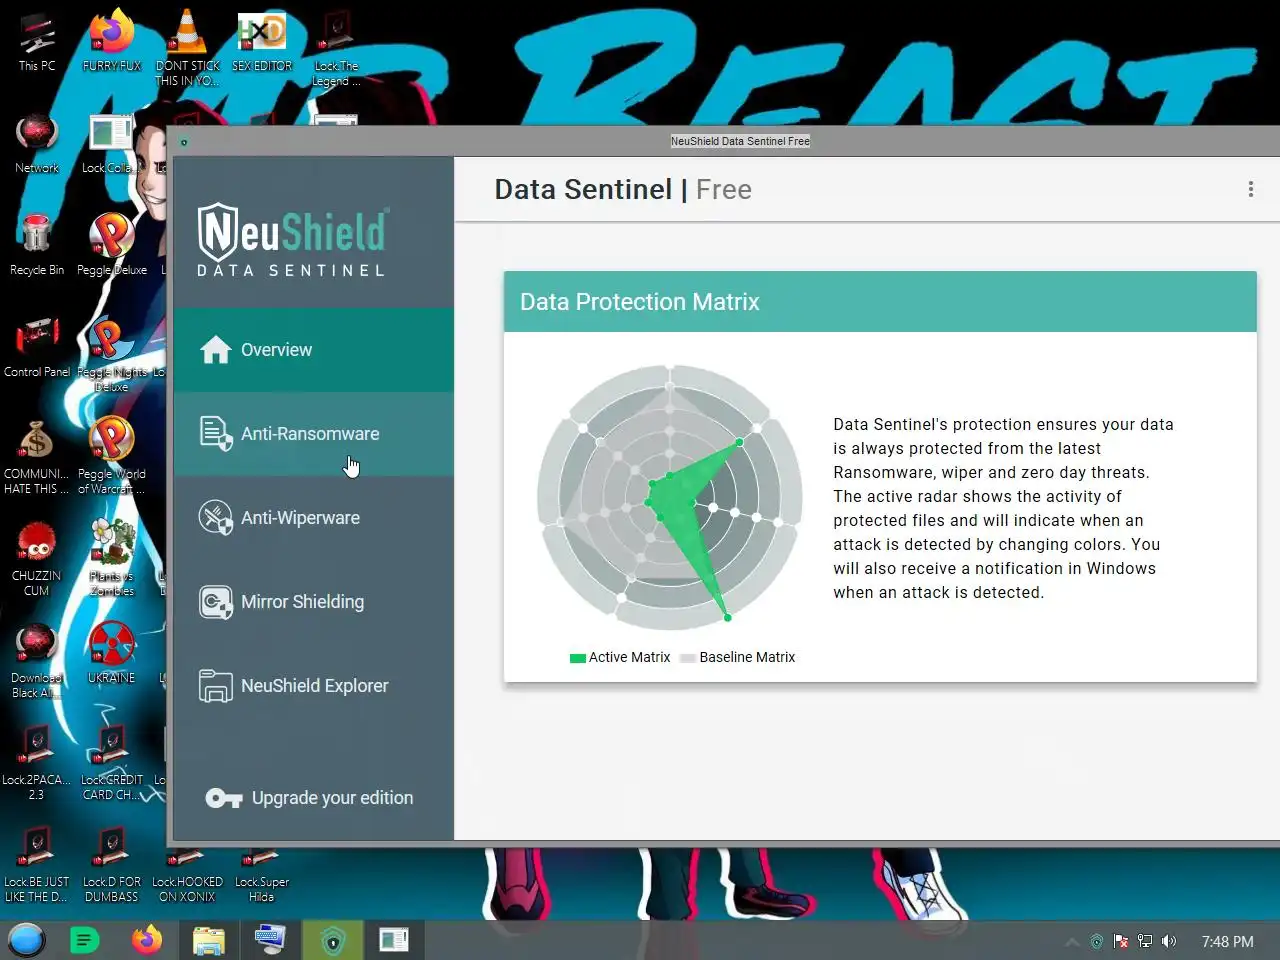Show hidden tray icons arrow

pyautogui.click(x=1072, y=941)
